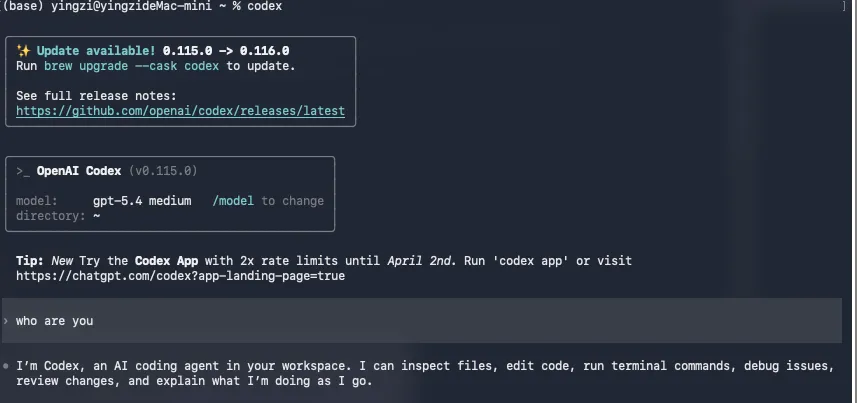Click the bullet dot before Codex's reply
857x403 pixels.
pyautogui.click(x=6, y=366)
